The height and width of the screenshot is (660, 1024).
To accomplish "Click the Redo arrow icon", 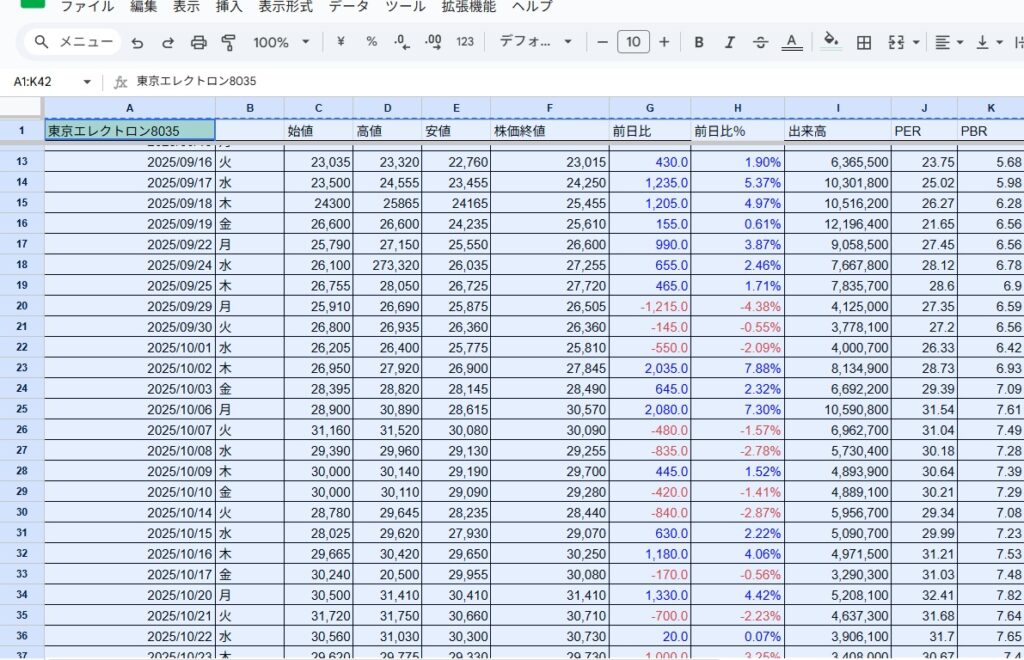I will click(x=168, y=42).
